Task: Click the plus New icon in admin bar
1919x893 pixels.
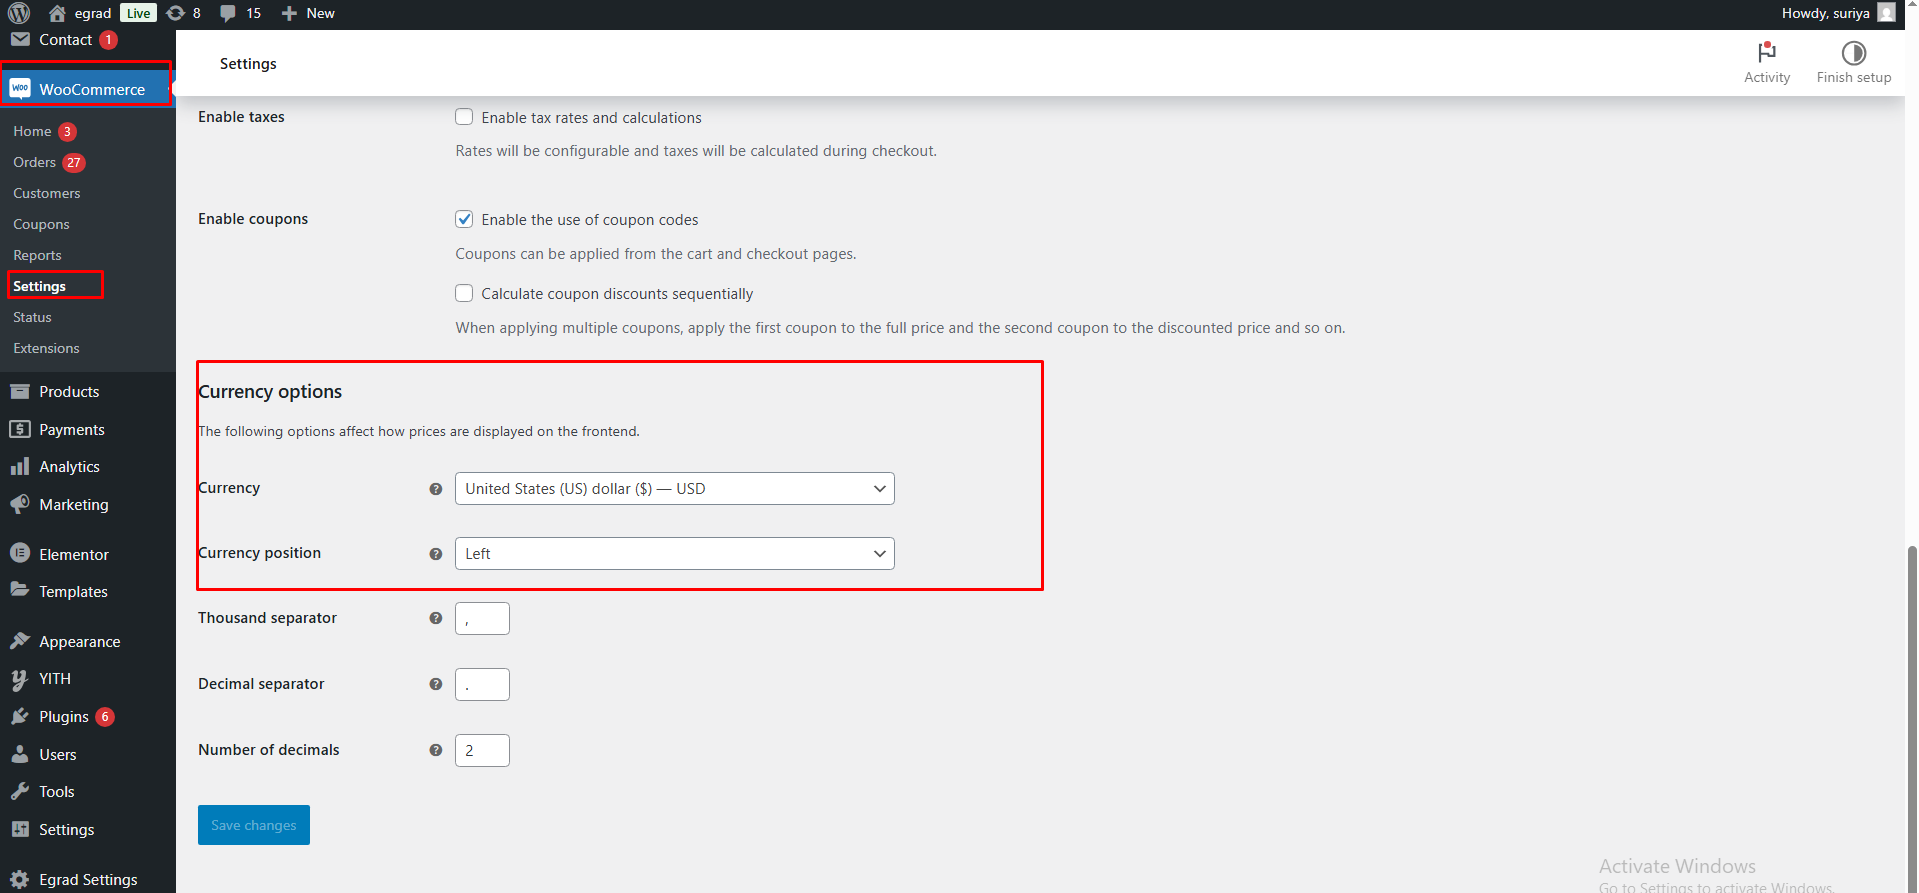Action: (x=289, y=13)
